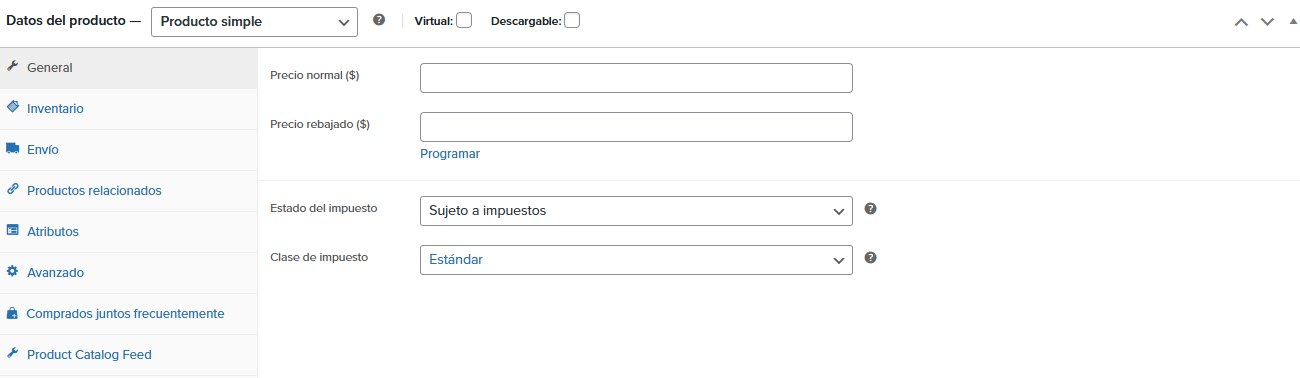This screenshot has height=378, width=1300.
Task: Click the Precio normal input field
Action: 636,78
